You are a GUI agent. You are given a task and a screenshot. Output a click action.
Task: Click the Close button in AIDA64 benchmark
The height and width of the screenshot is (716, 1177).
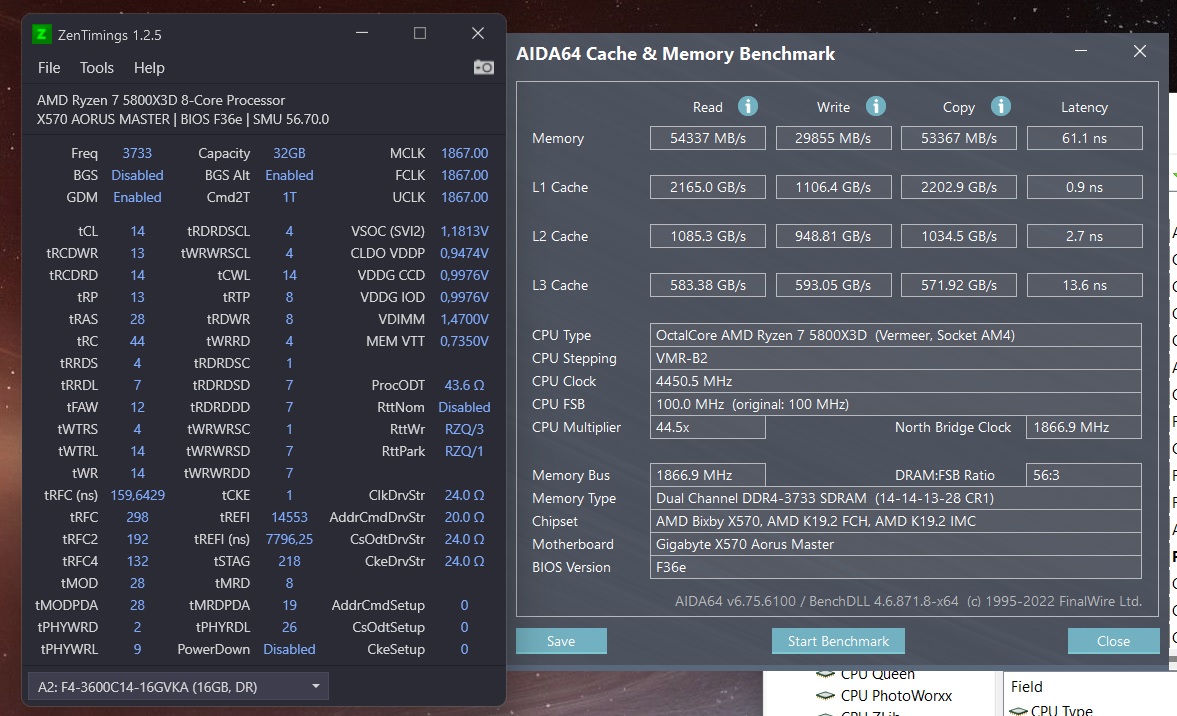1113,641
